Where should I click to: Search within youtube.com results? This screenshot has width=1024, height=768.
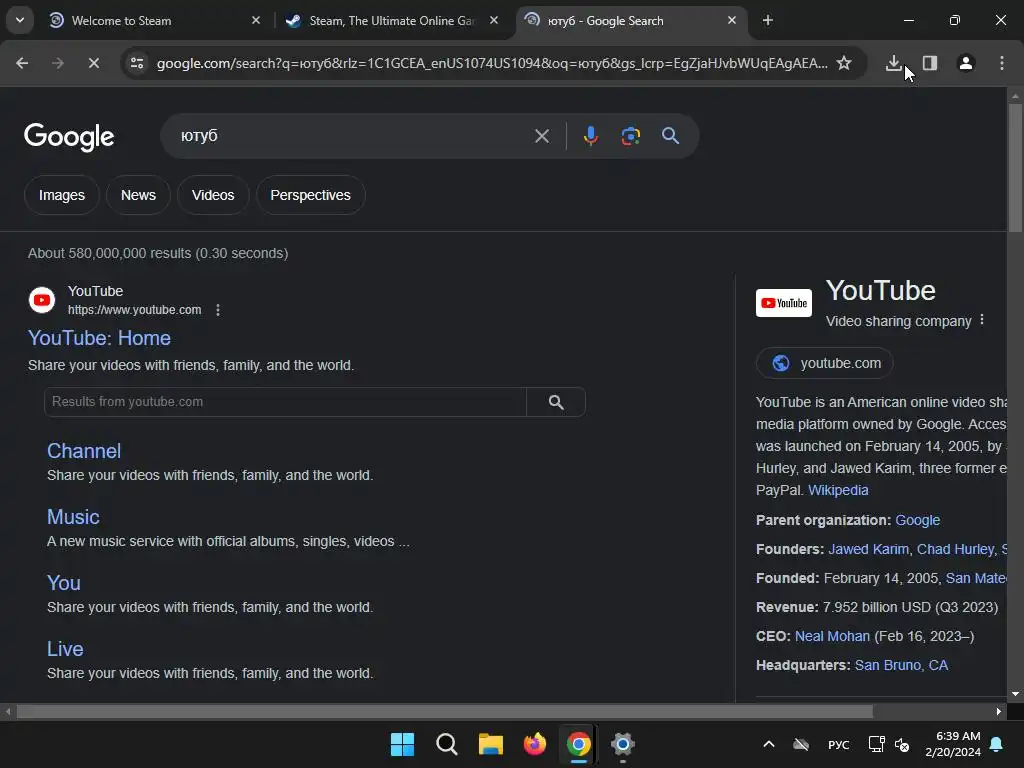click(x=556, y=402)
